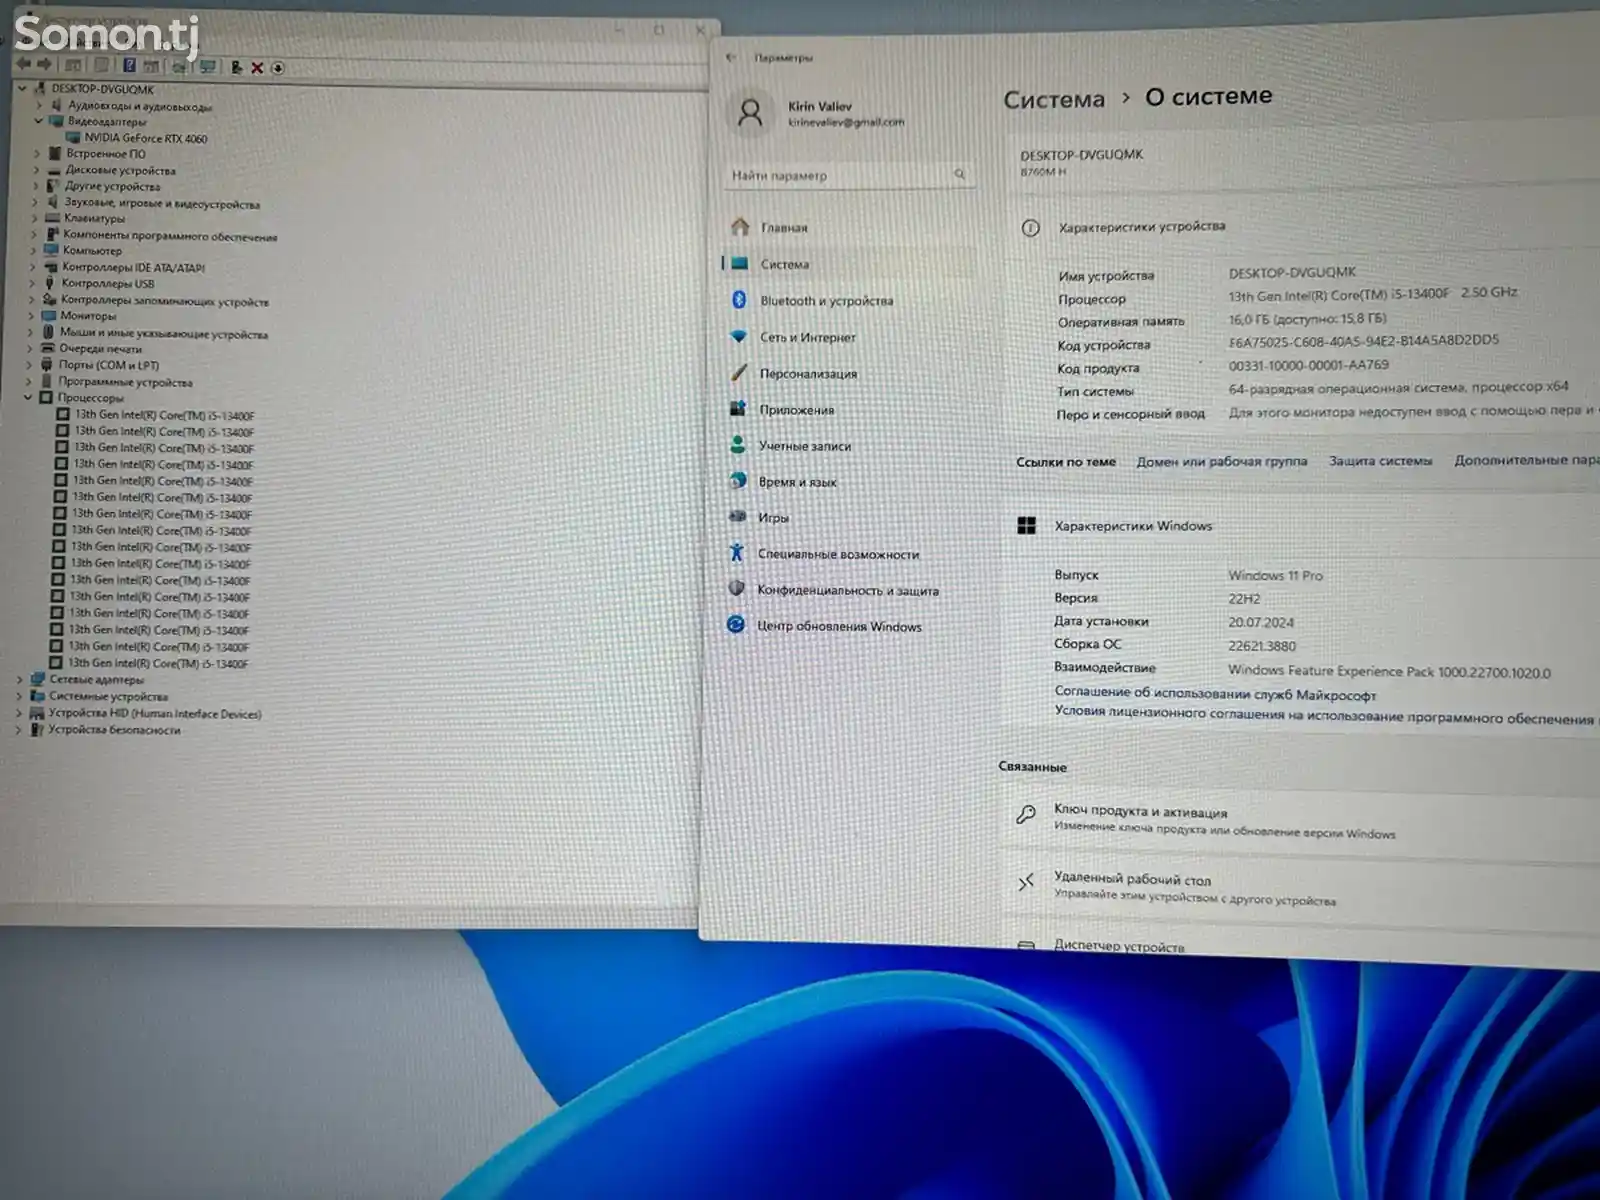The width and height of the screenshot is (1600, 1200).
Task: Click the Персонализация brush icon
Action: (x=739, y=373)
